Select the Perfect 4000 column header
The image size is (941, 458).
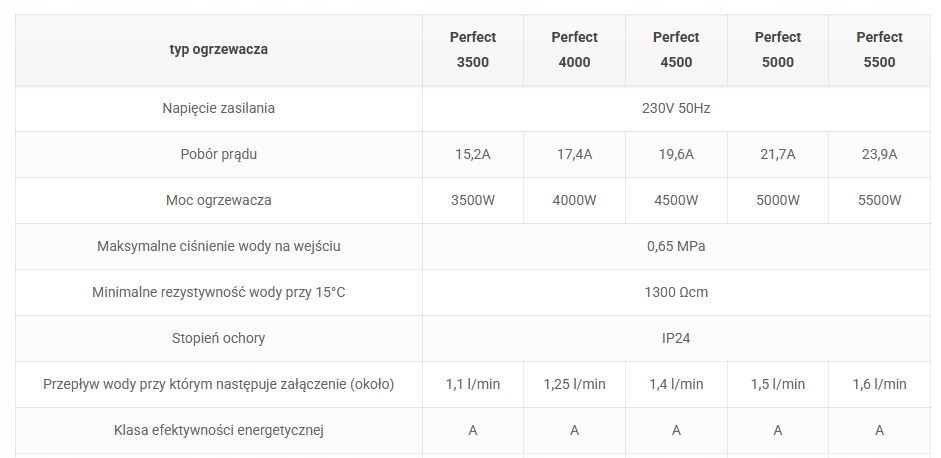pyautogui.click(x=574, y=49)
